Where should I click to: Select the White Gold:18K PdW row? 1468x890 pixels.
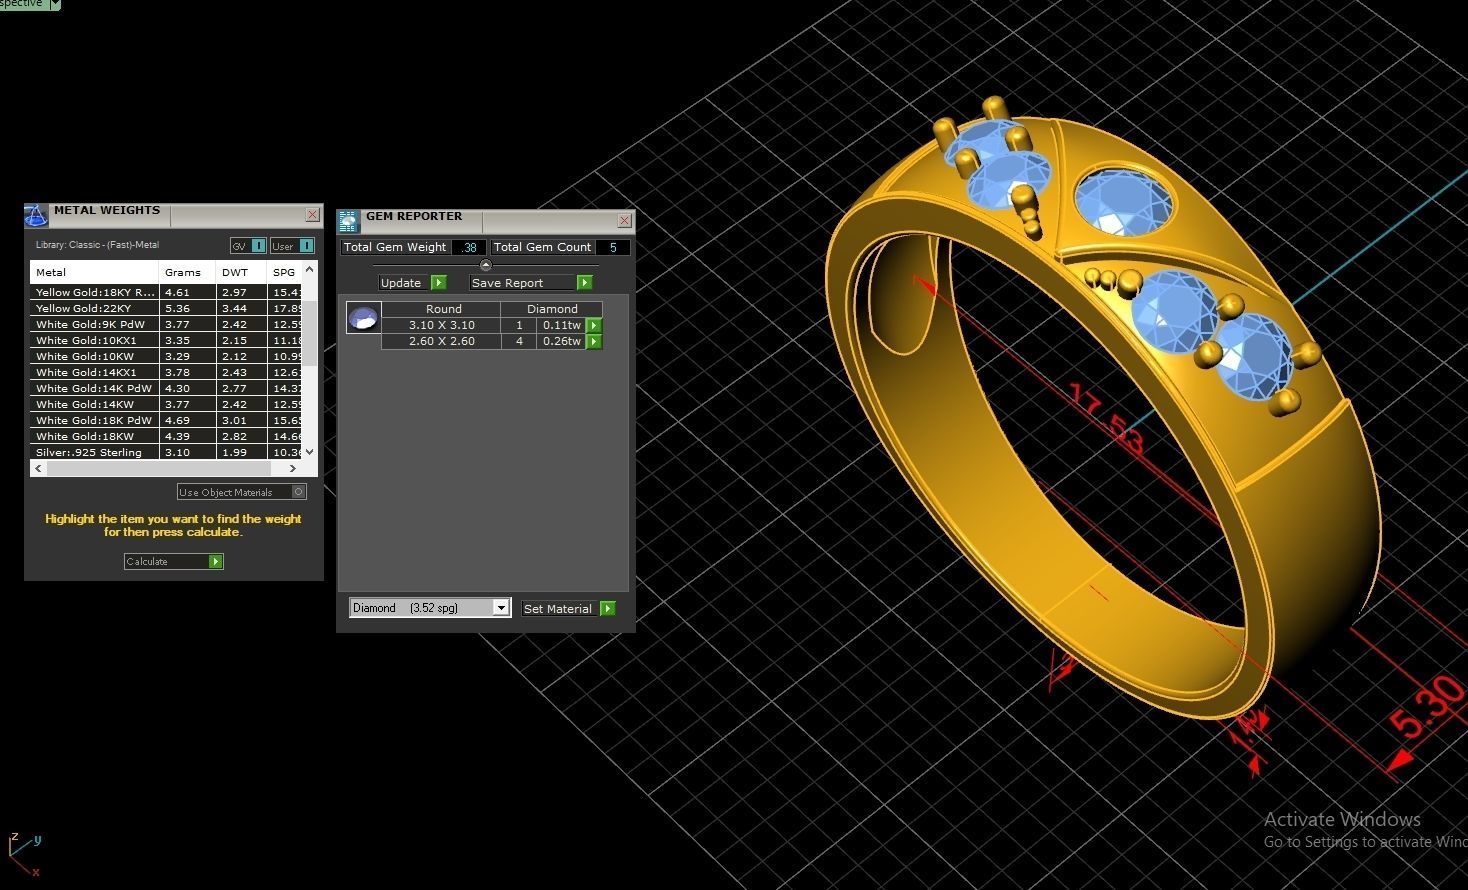click(x=166, y=420)
